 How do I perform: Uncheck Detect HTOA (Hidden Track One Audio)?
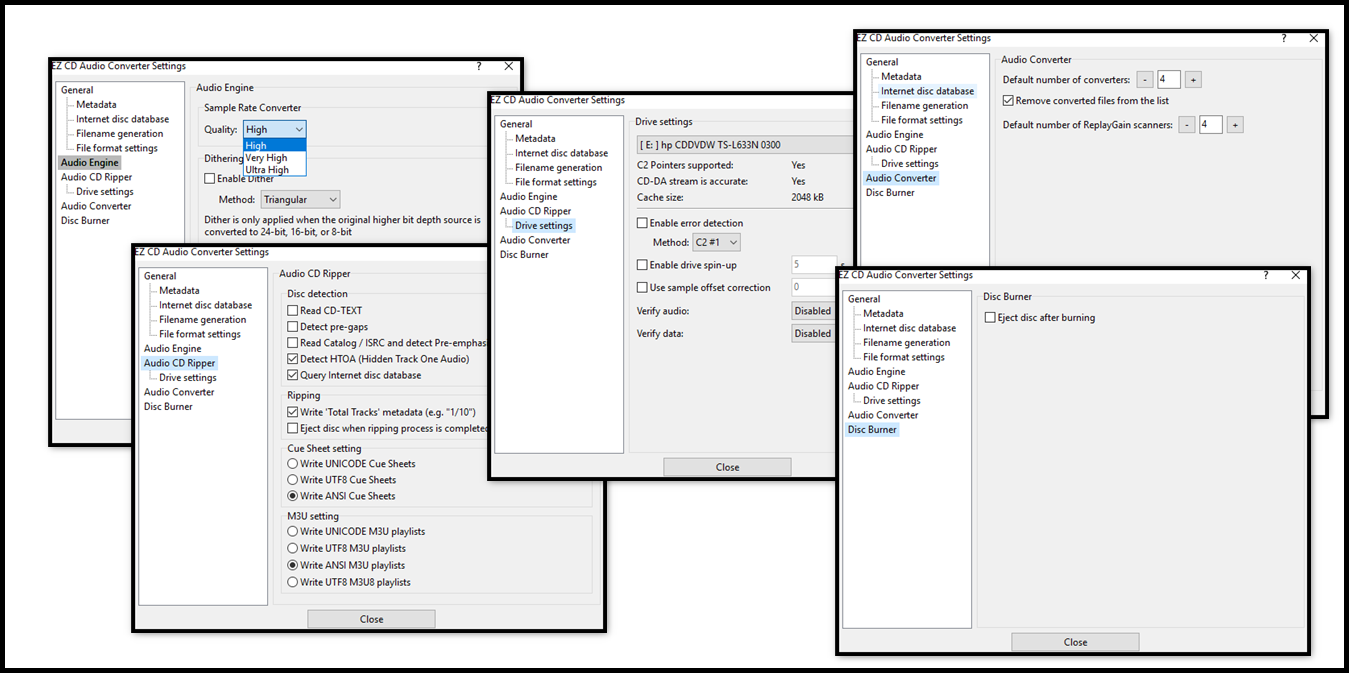click(x=293, y=359)
